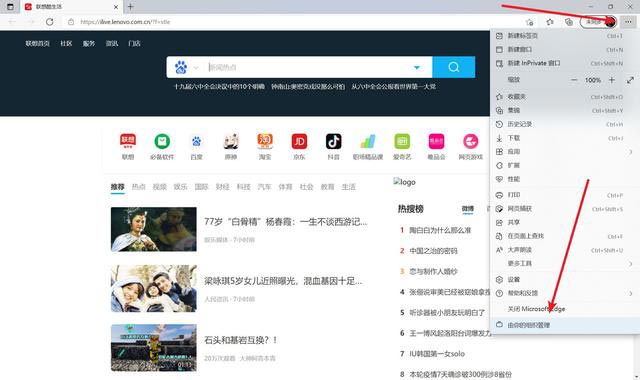The image size is (640, 380).
Task: Open the search suggestions dropdown arrow
Action: point(417,67)
